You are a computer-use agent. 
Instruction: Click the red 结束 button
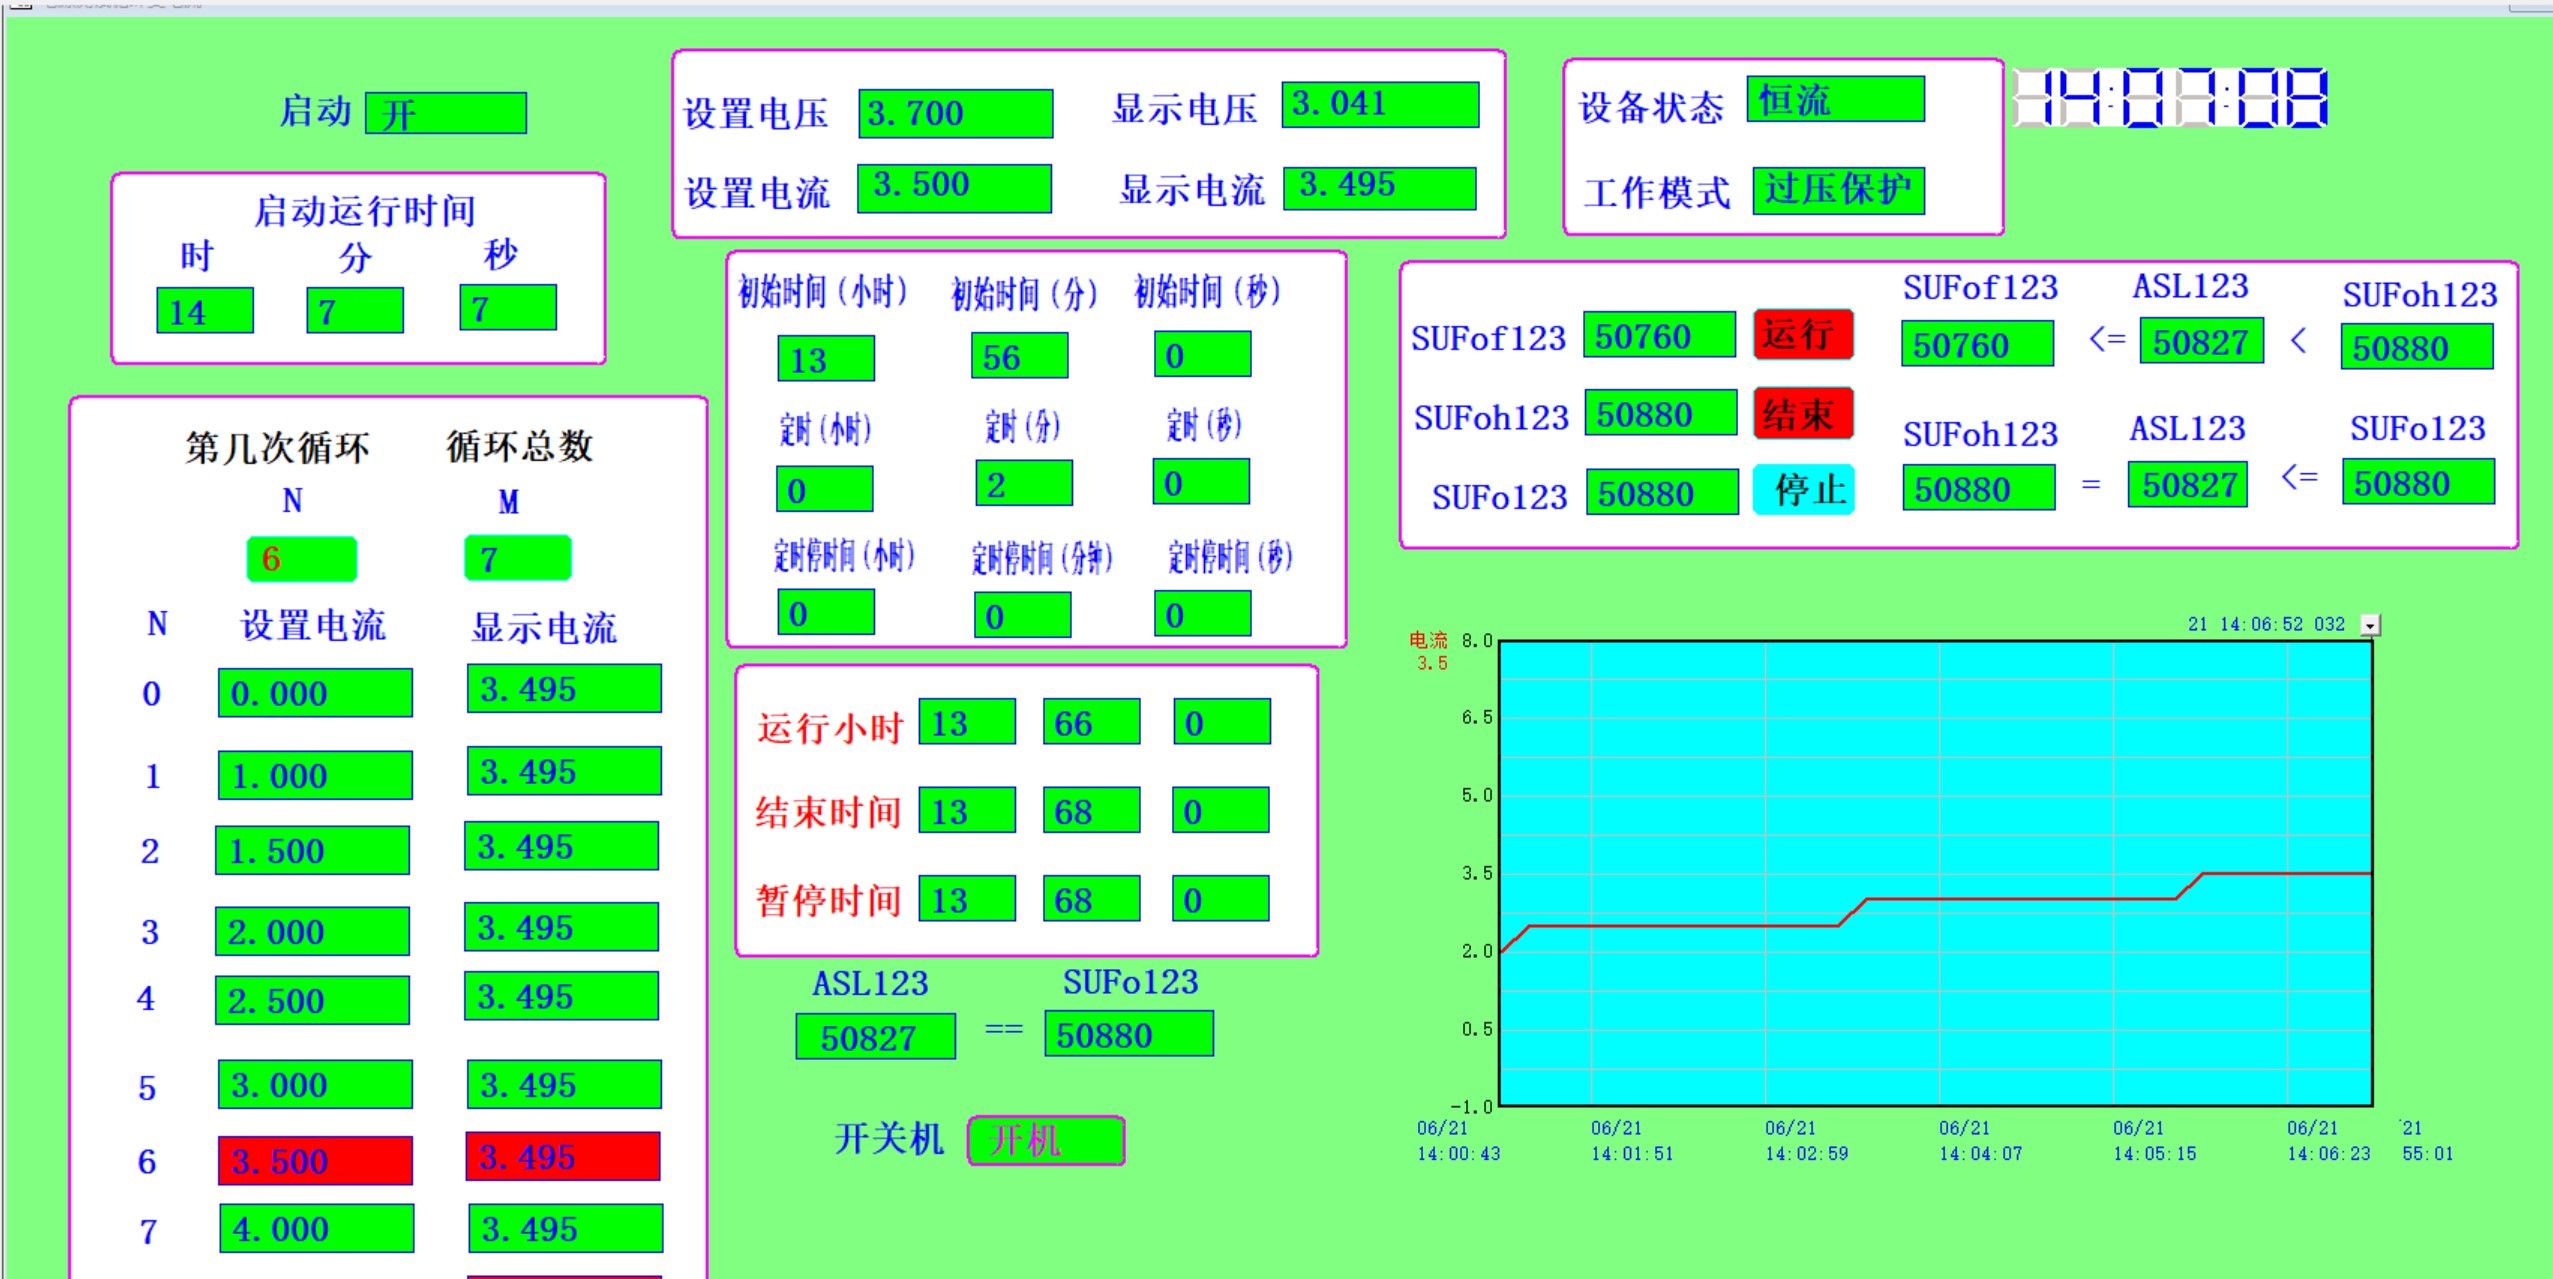coord(1803,413)
